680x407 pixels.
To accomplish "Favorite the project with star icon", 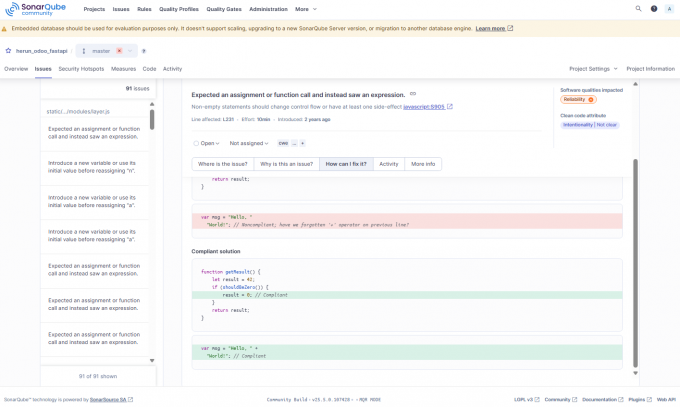I will (8, 50).
